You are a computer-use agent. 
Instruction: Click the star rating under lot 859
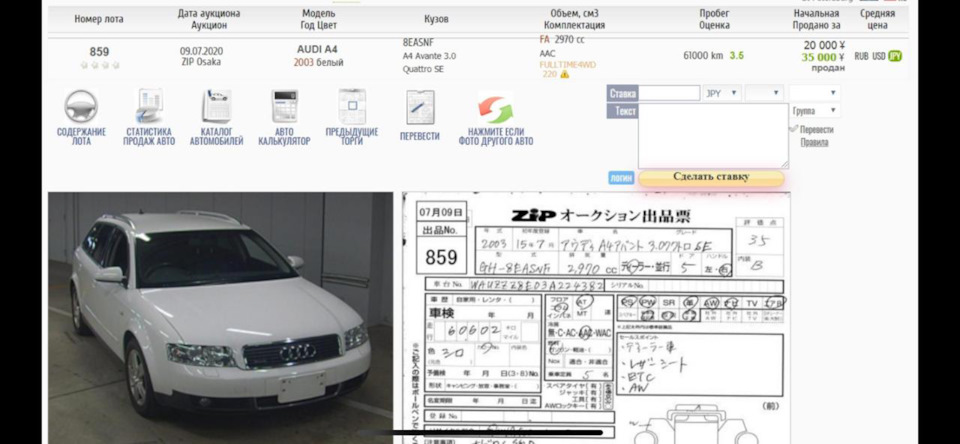point(100,65)
